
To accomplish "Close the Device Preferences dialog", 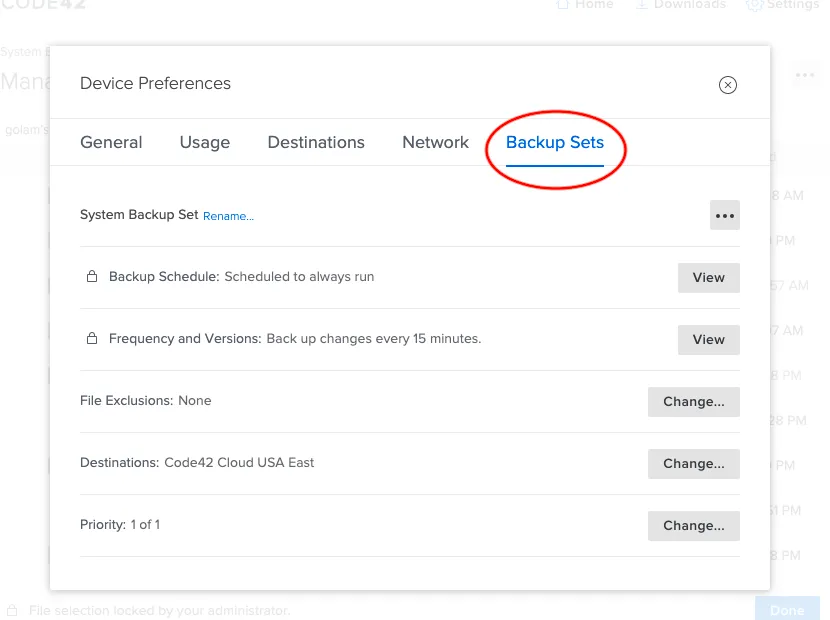I will [x=727, y=85].
